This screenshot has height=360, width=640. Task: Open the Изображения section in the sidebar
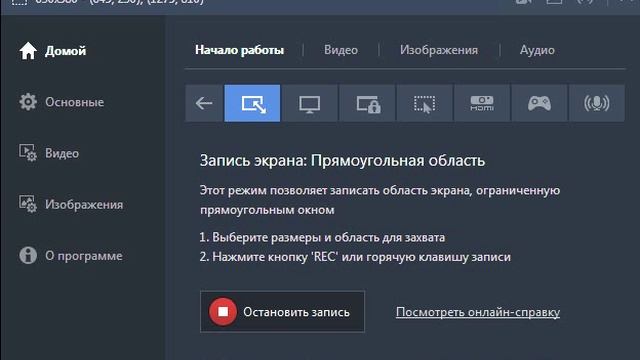coord(71,204)
